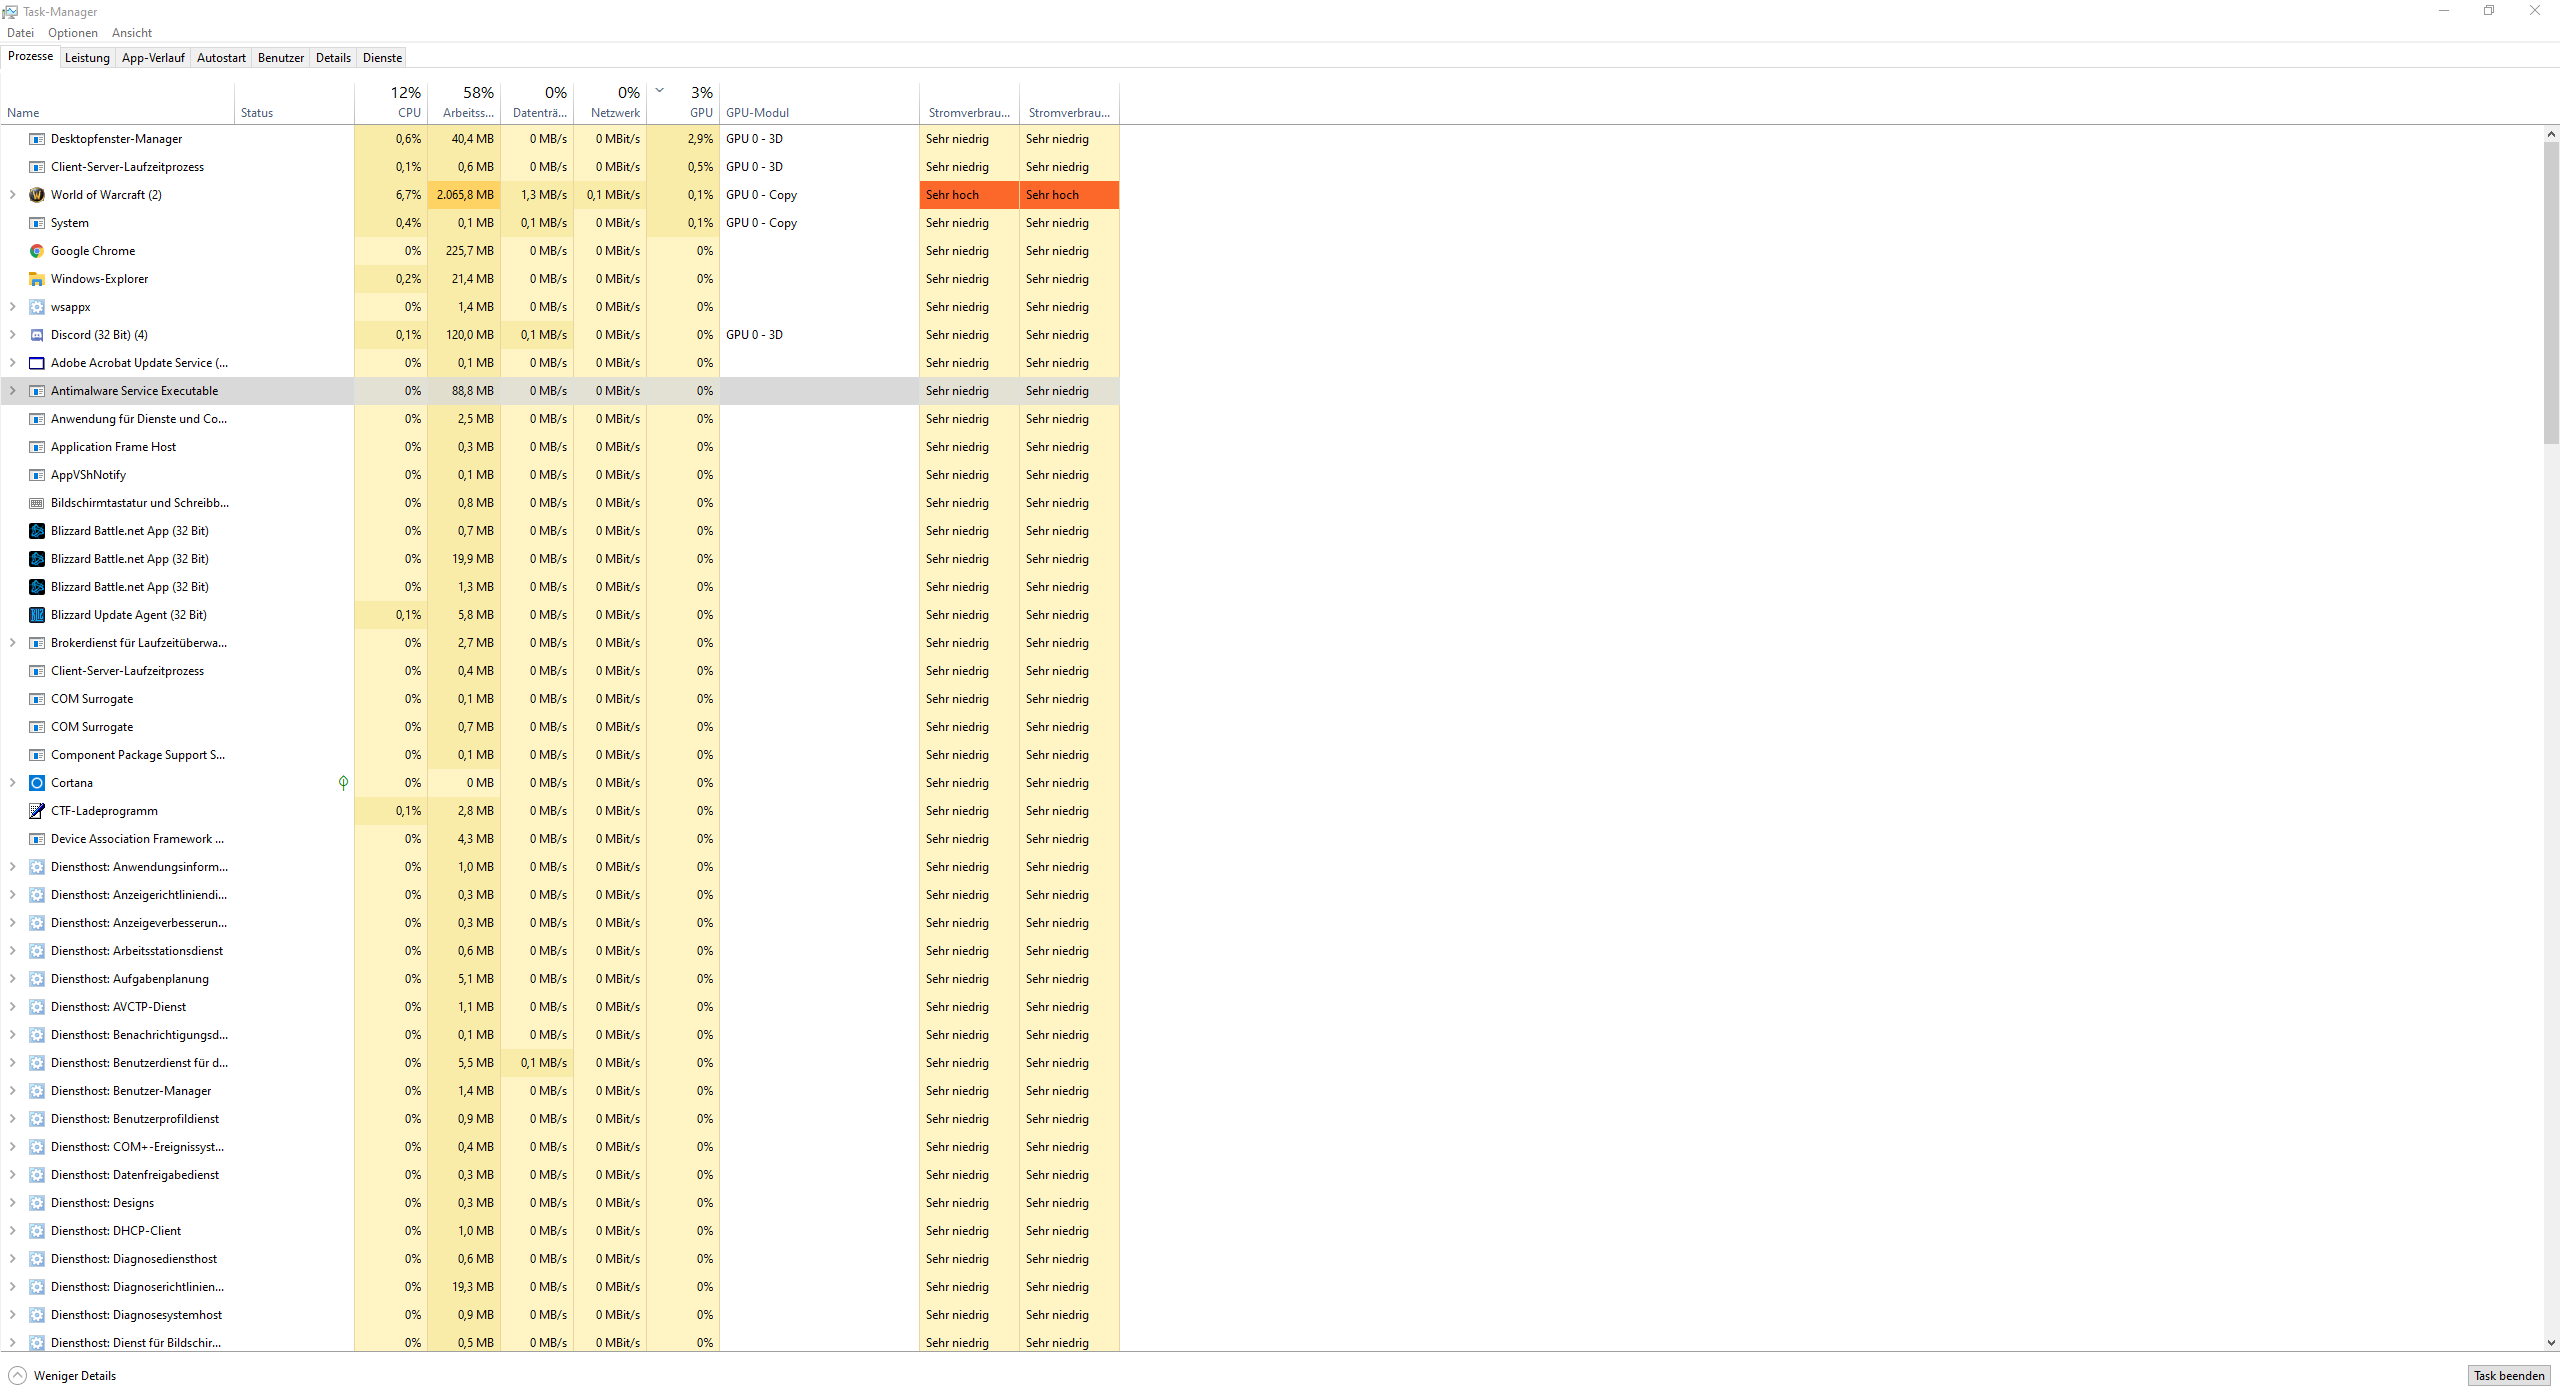Click Cortana's green leaf status indicator
This screenshot has width=2560, height=1400.
pyautogui.click(x=343, y=783)
